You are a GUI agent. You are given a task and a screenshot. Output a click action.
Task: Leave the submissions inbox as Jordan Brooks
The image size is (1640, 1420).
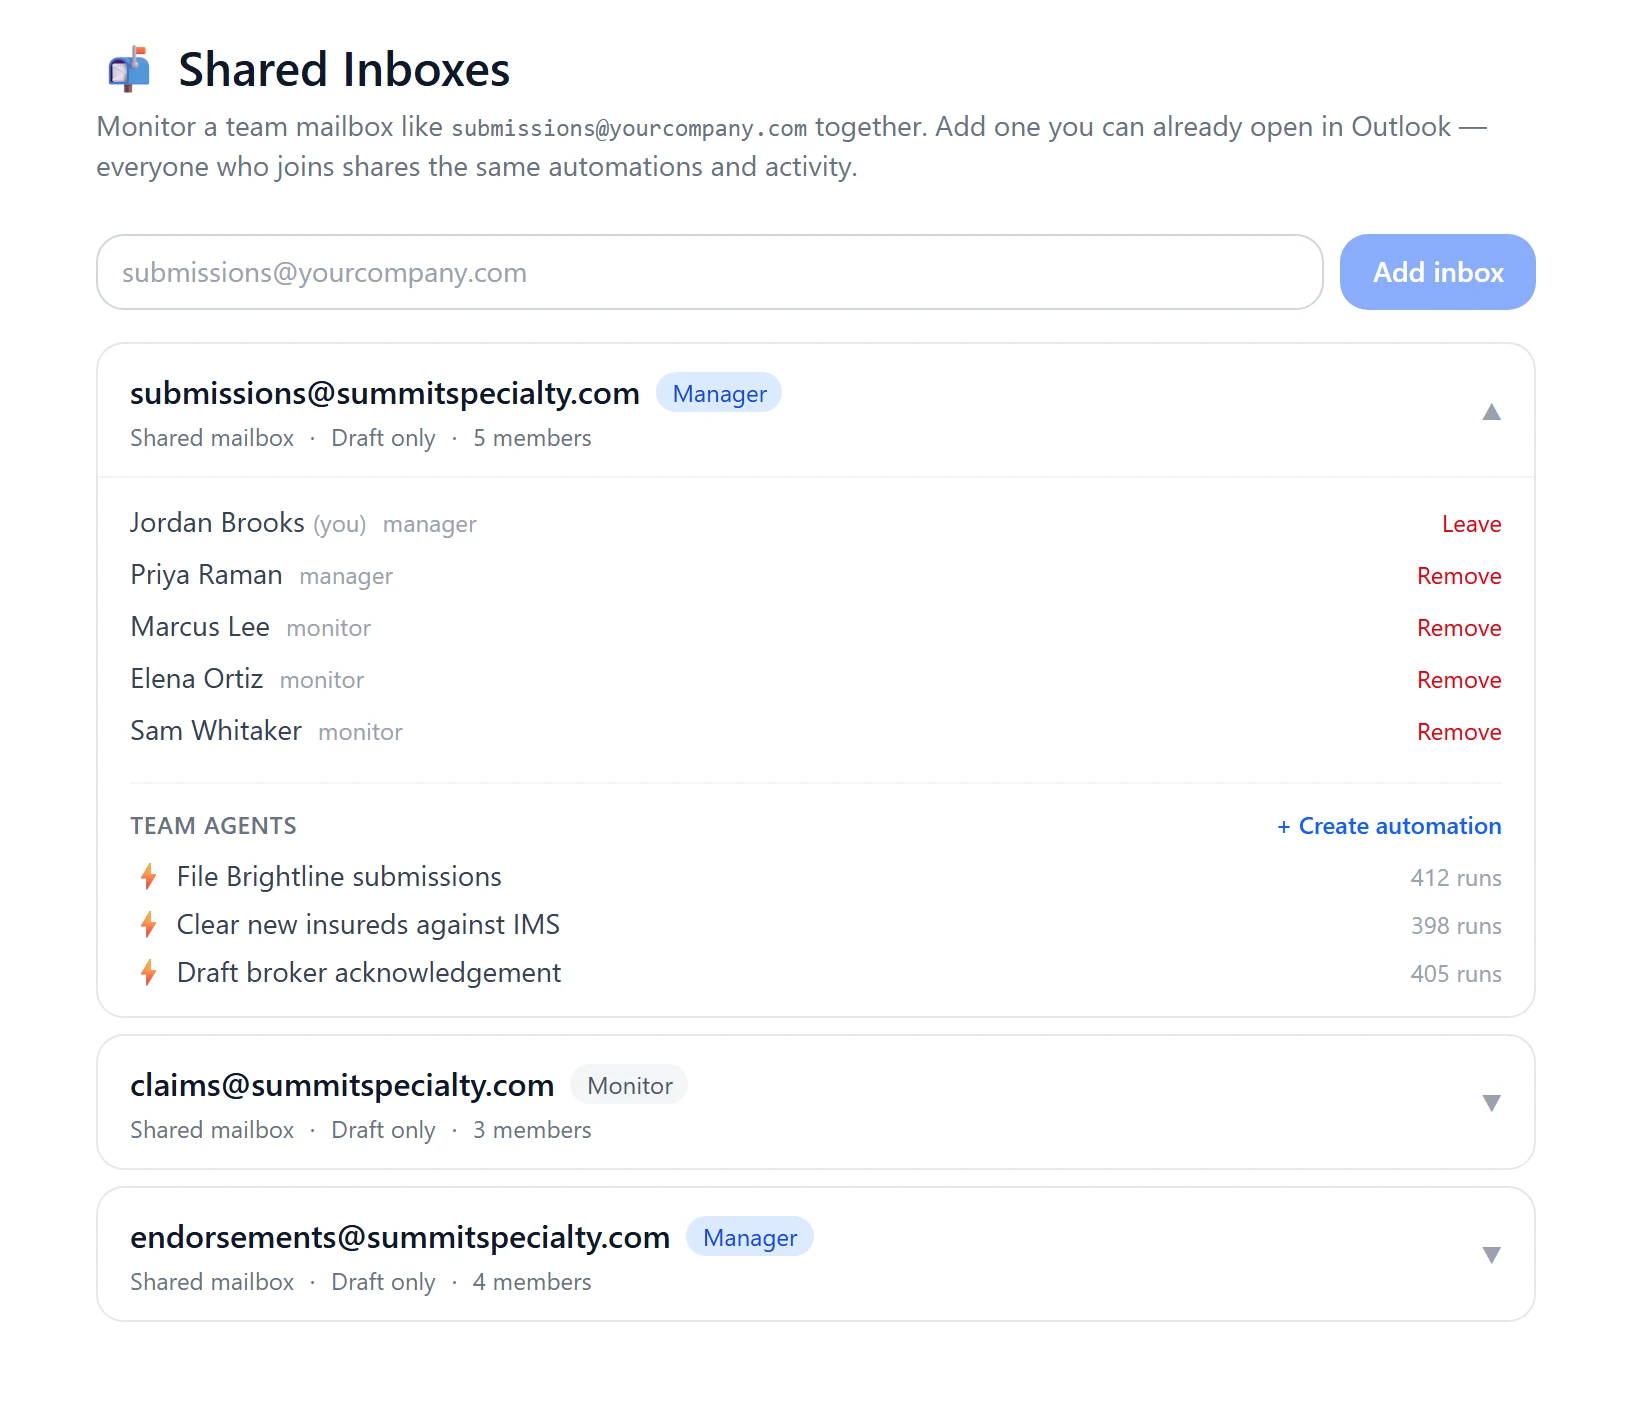pyautogui.click(x=1471, y=524)
